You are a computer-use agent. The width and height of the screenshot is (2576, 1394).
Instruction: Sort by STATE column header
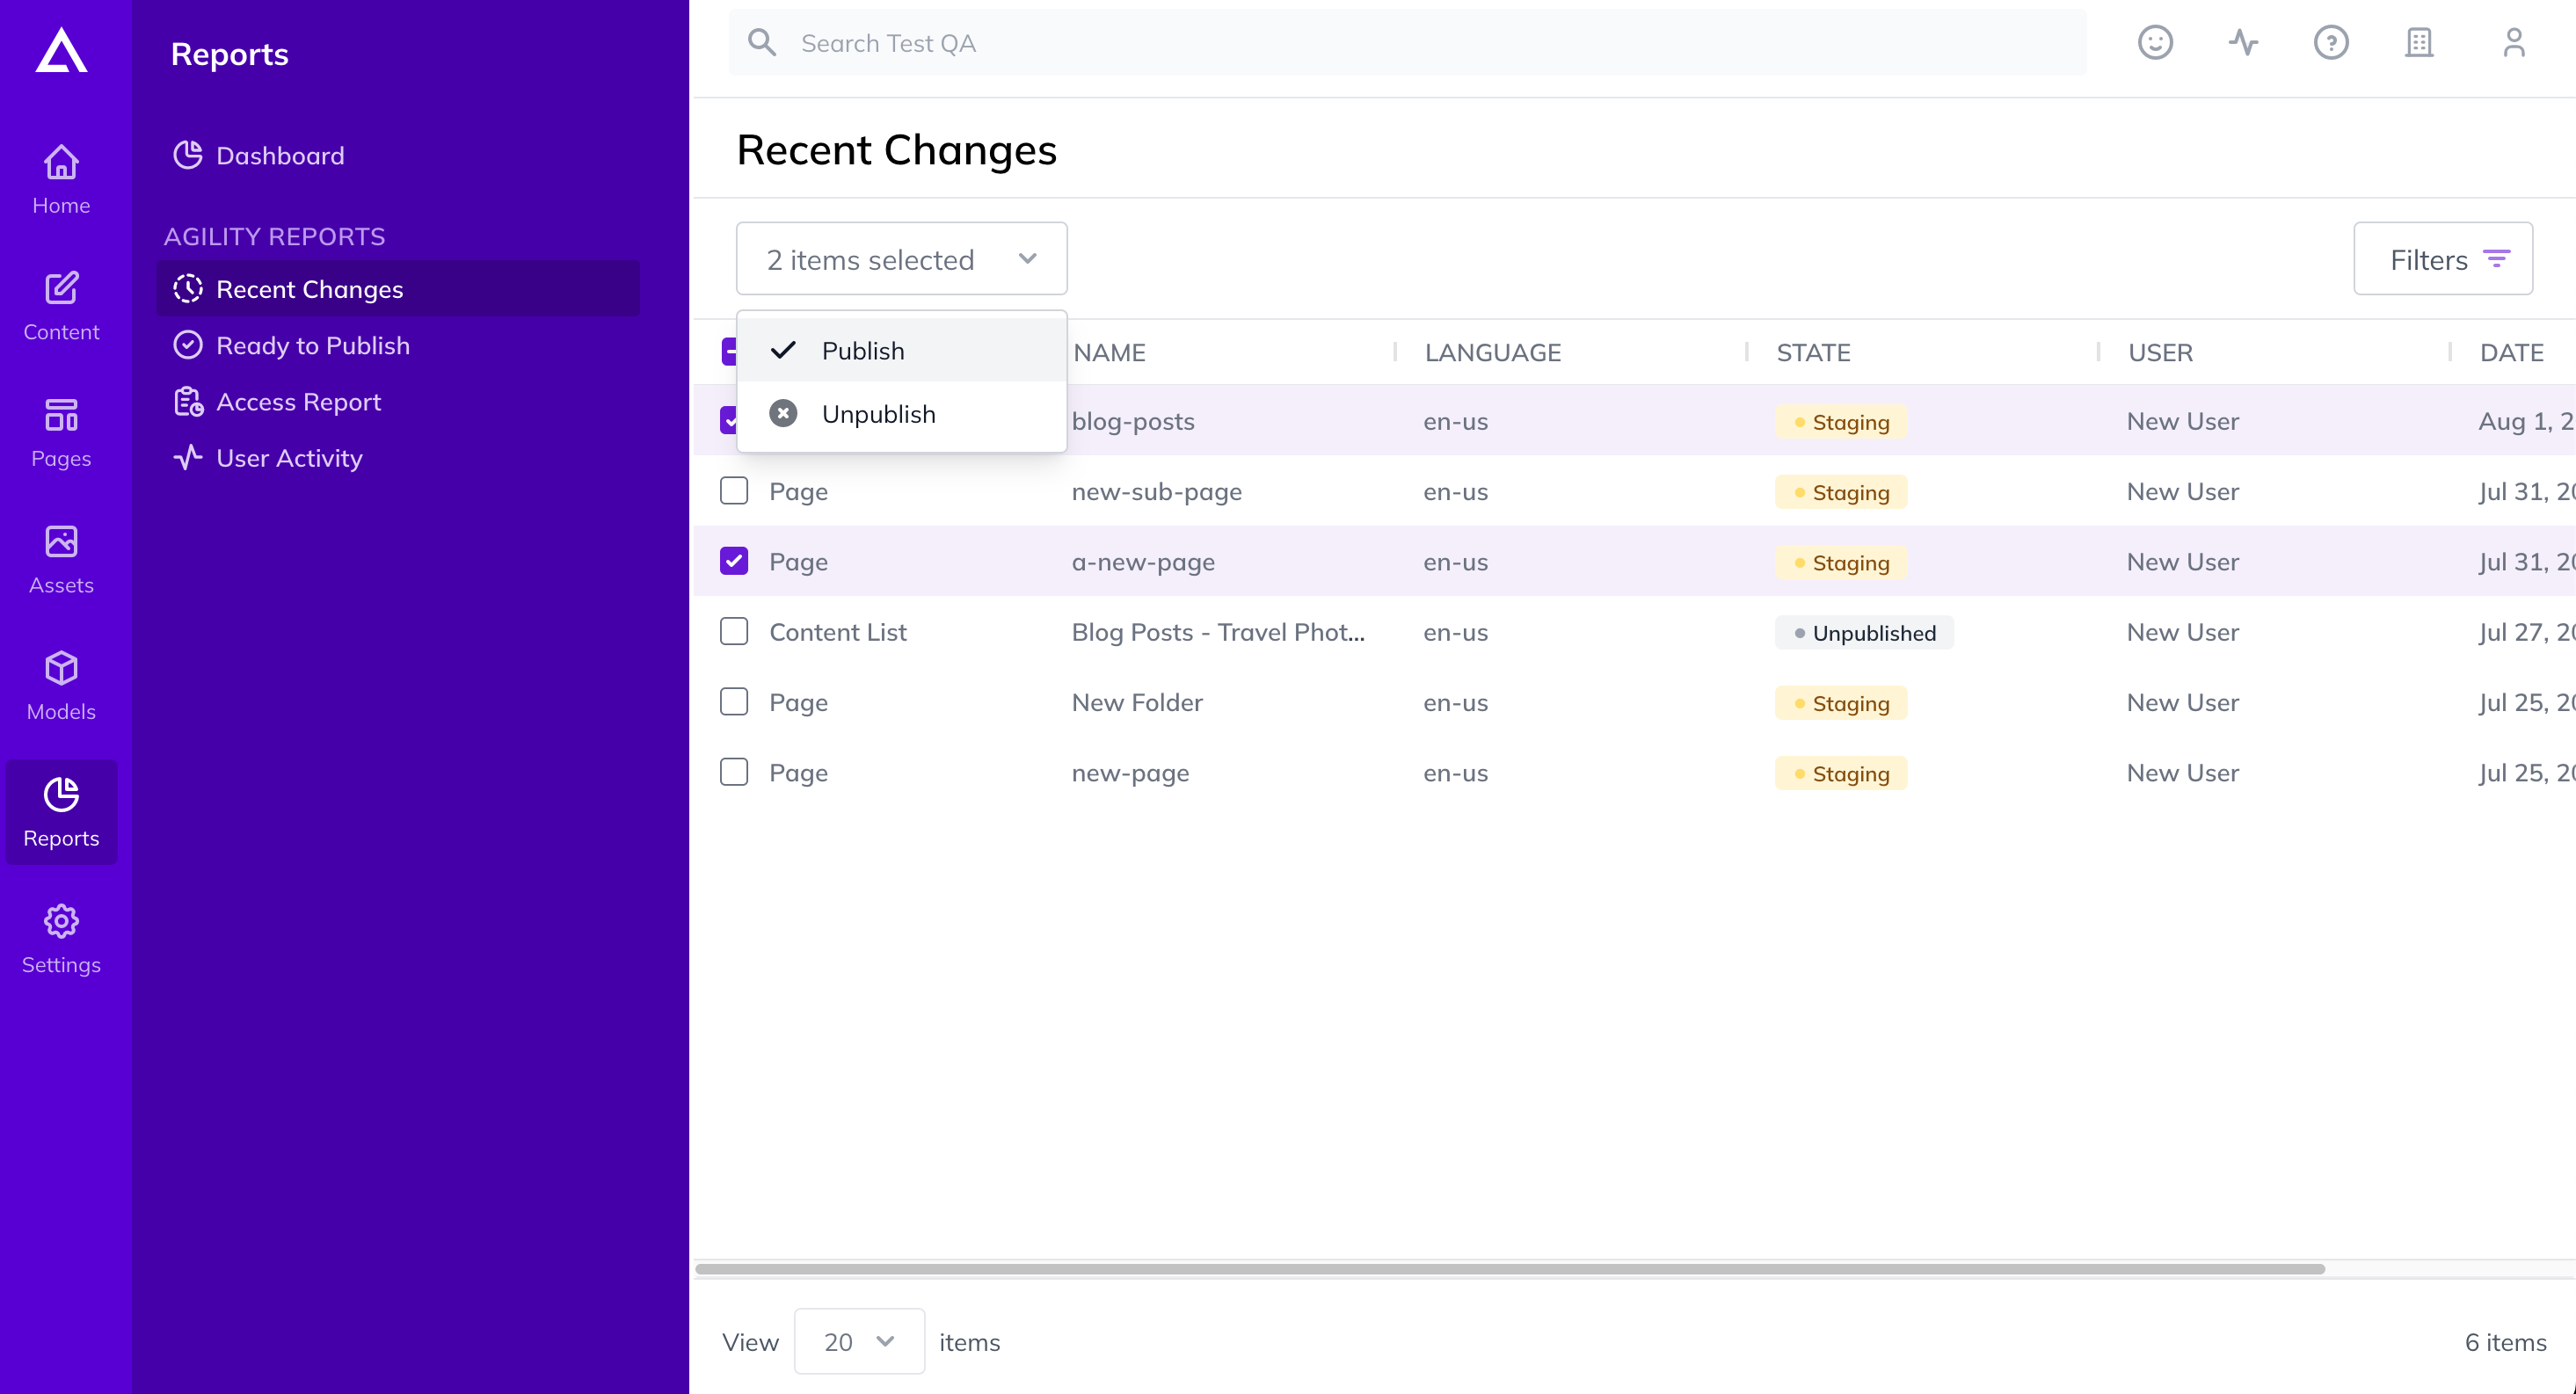click(x=1813, y=352)
